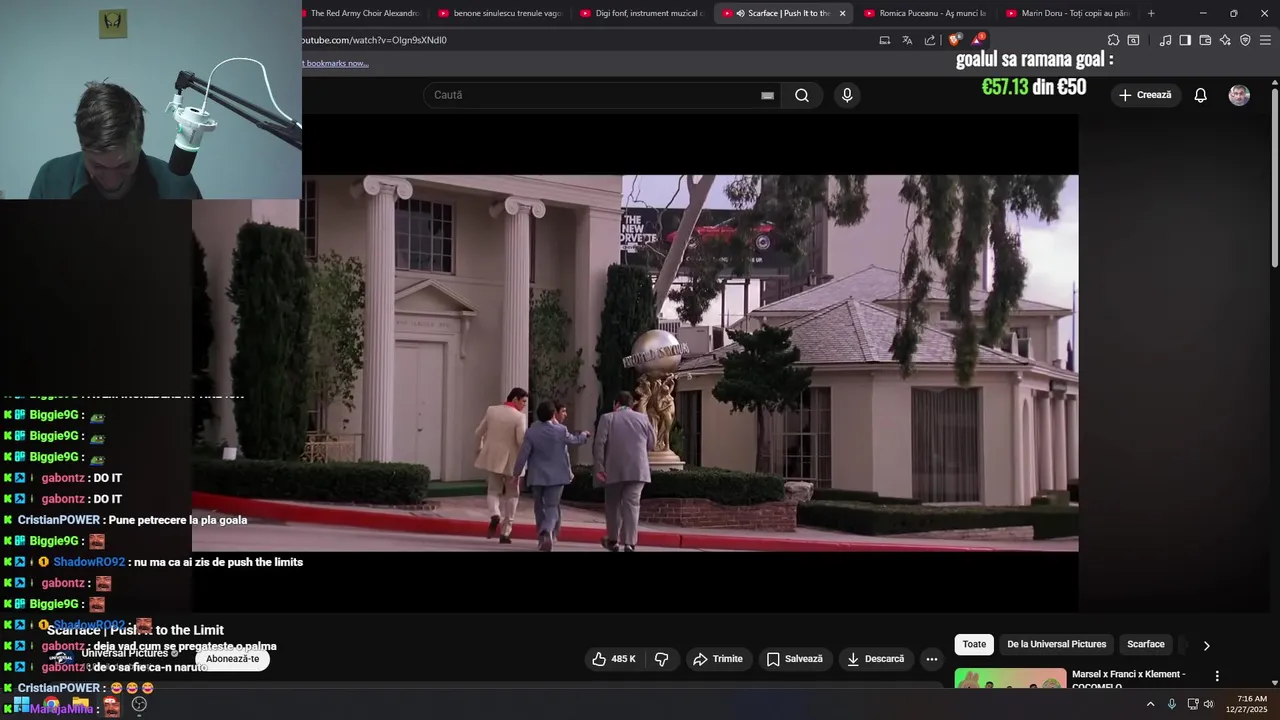Click the Brave Shields lion icon

954,40
